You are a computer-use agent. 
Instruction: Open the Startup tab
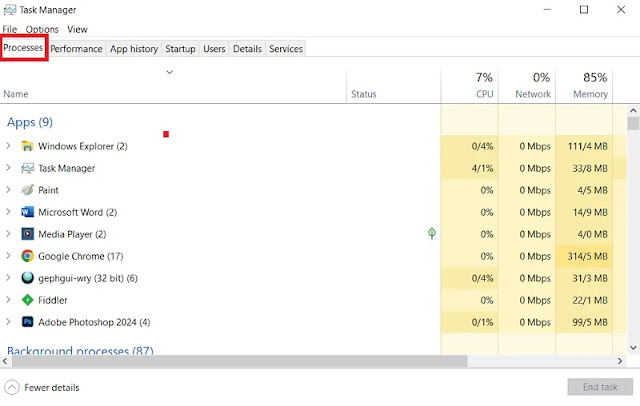pyautogui.click(x=180, y=49)
